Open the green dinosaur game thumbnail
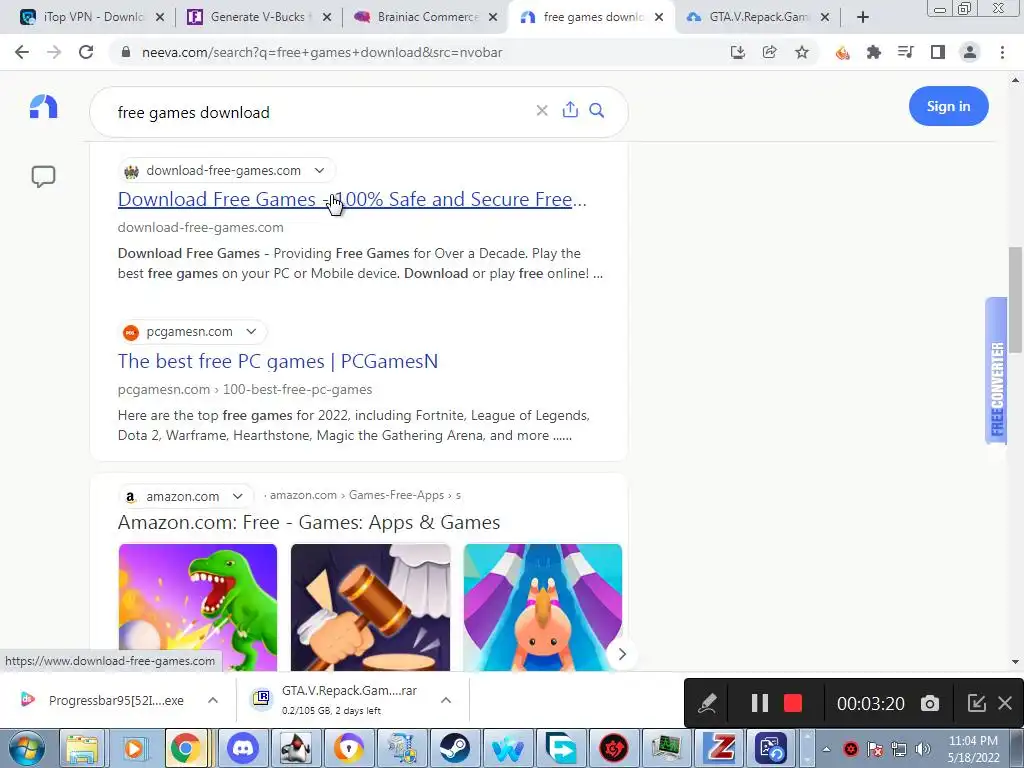 click(x=198, y=607)
